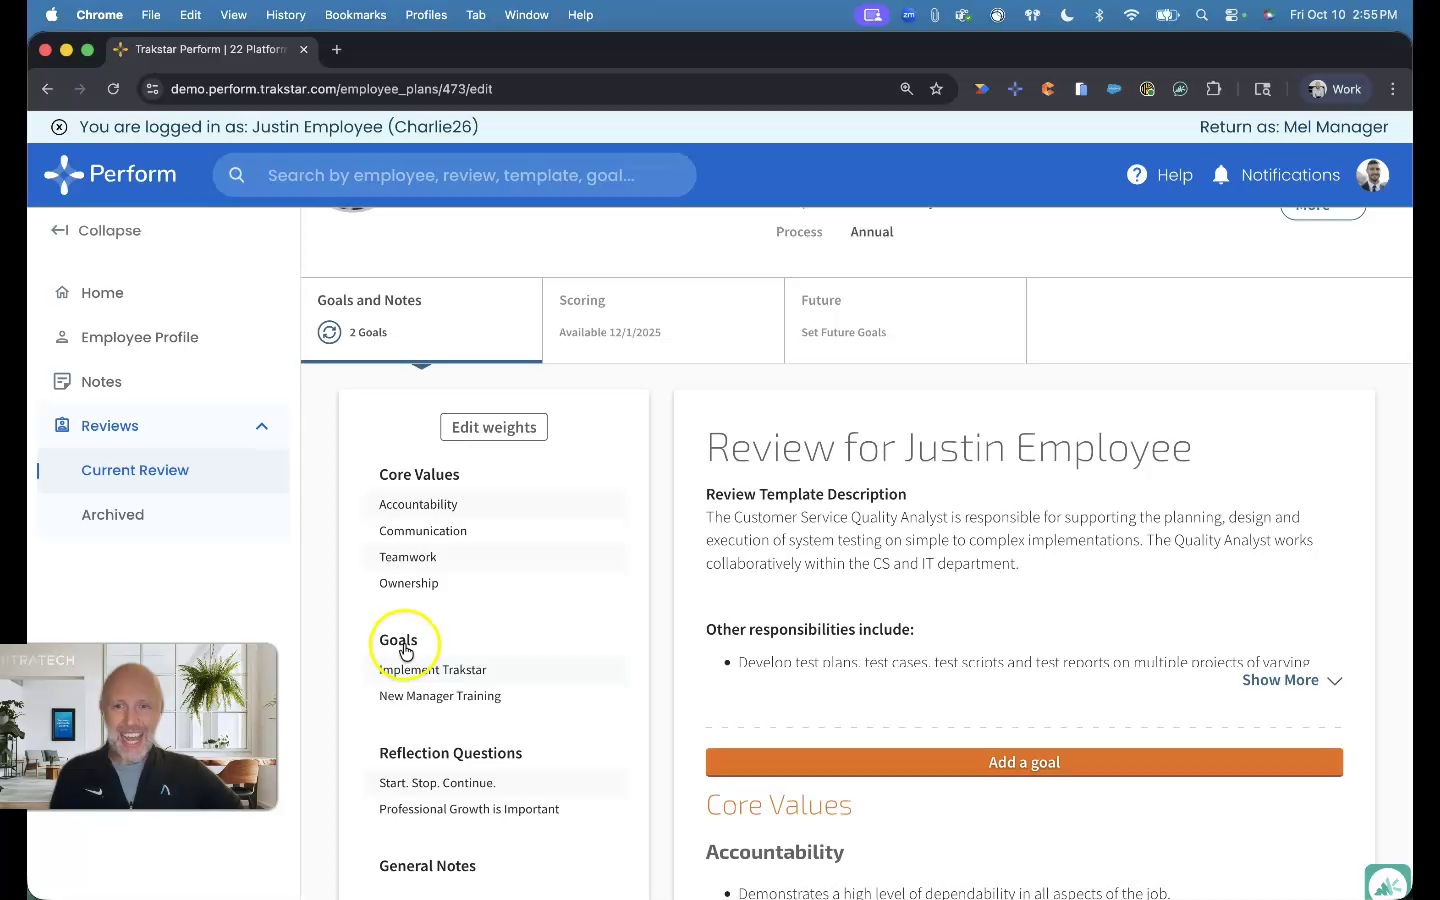1440x900 pixels.
Task: Select Archived under Reviews
Action: [113, 515]
